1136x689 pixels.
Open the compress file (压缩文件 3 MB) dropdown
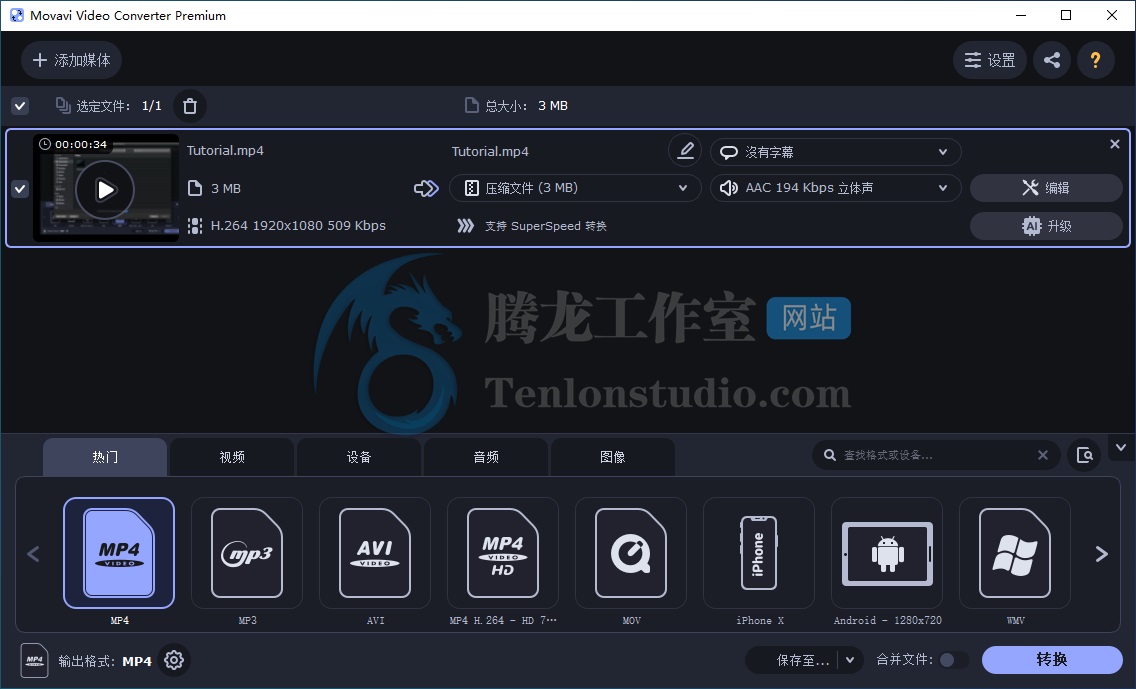click(575, 188)
